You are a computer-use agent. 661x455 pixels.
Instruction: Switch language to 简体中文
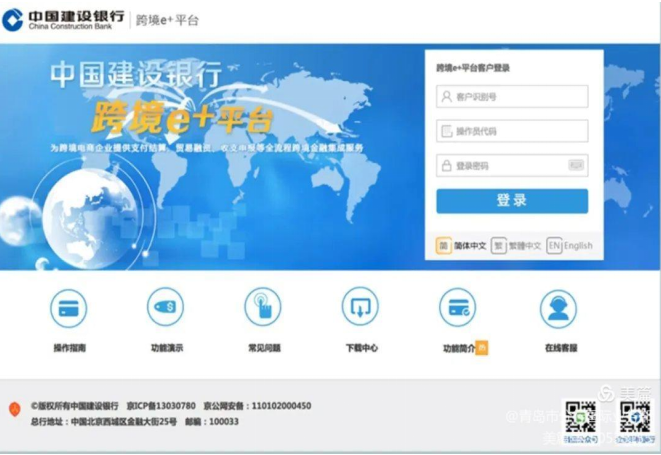coord(470,245)
